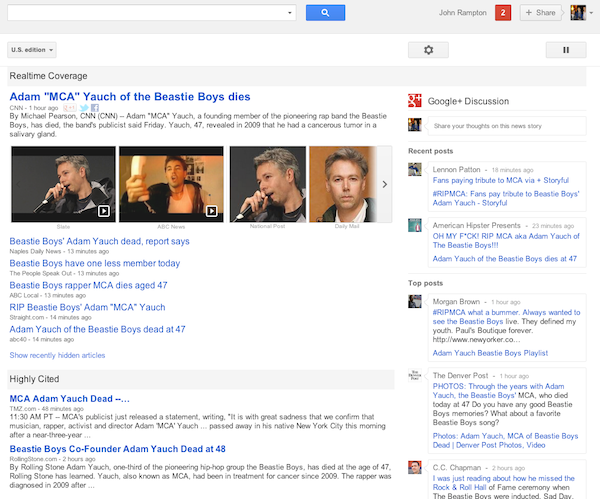This screenshot has width=600, height=499.
Task: Open C.C. Chapman's profile picture
Action: (415, 467)
